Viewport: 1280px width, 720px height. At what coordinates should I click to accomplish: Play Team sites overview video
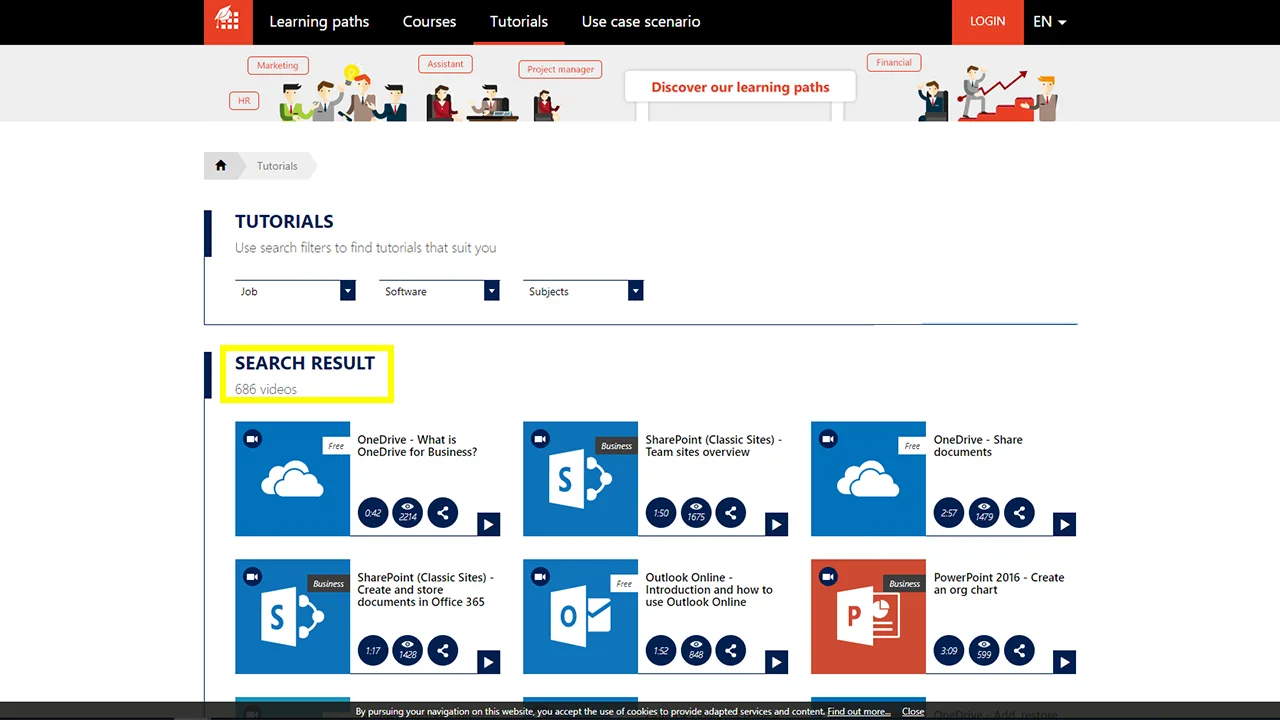pos(776,524)
